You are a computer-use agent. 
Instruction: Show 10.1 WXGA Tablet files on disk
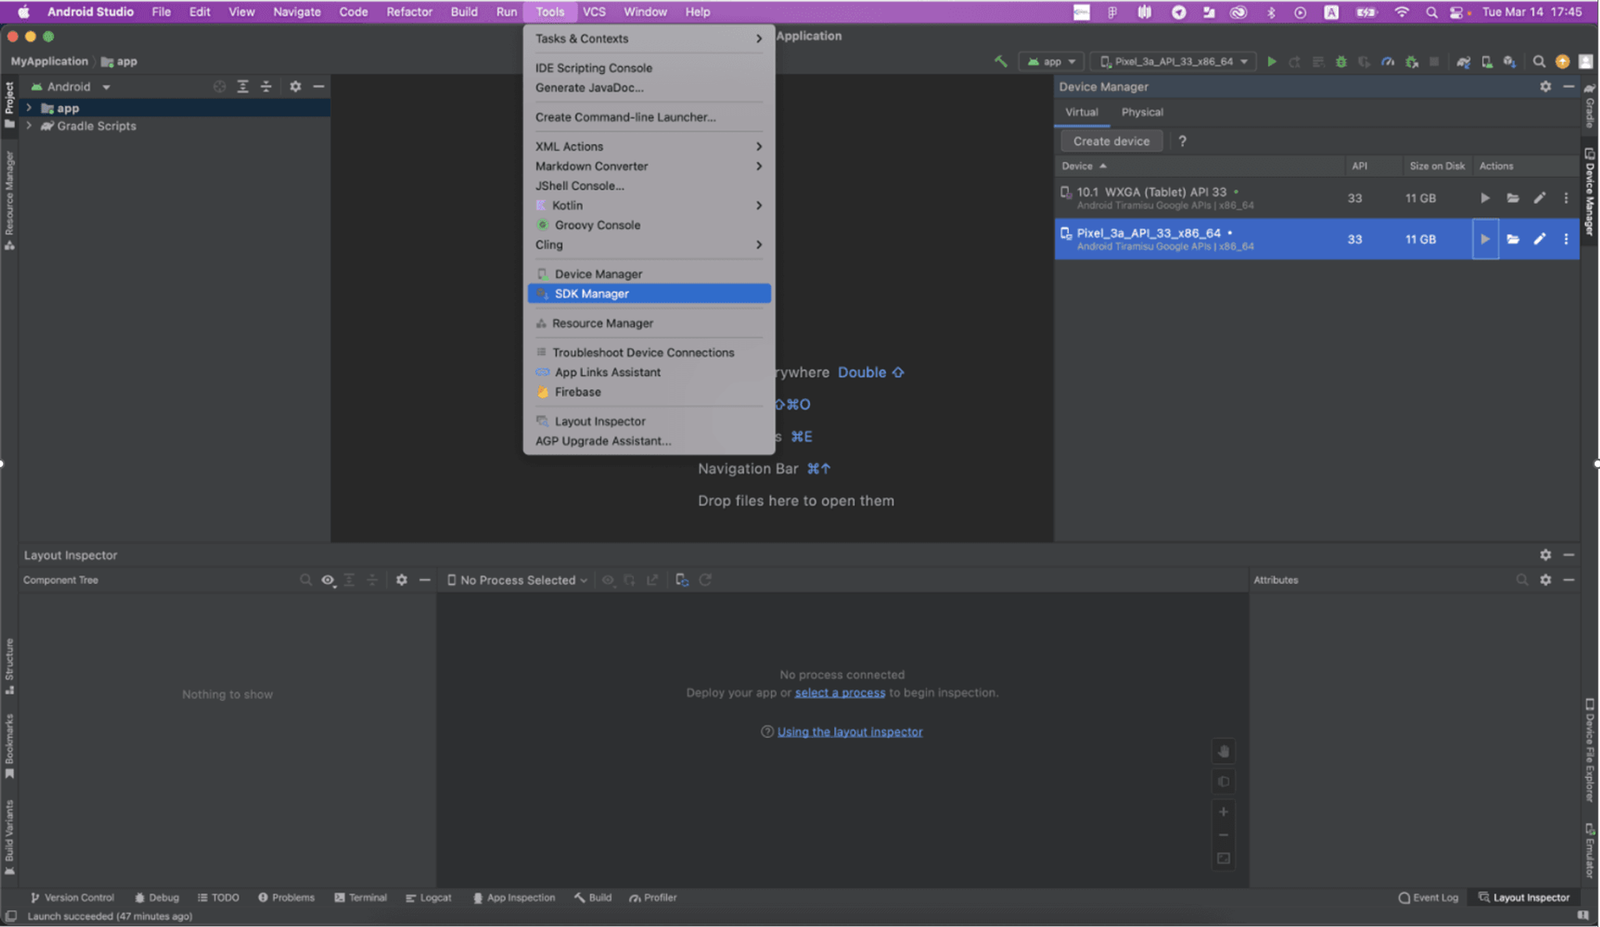(1513, 198)
